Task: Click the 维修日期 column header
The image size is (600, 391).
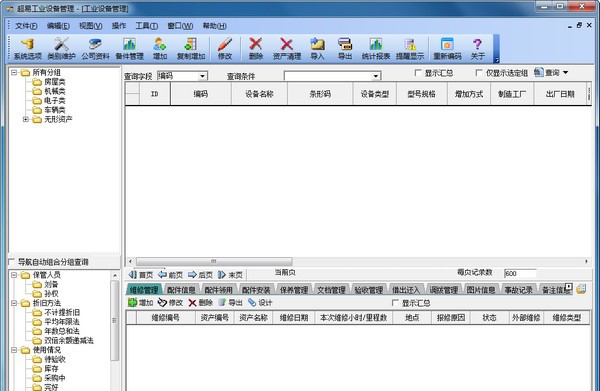Action: pyautogui.click(x=293, y=318)
